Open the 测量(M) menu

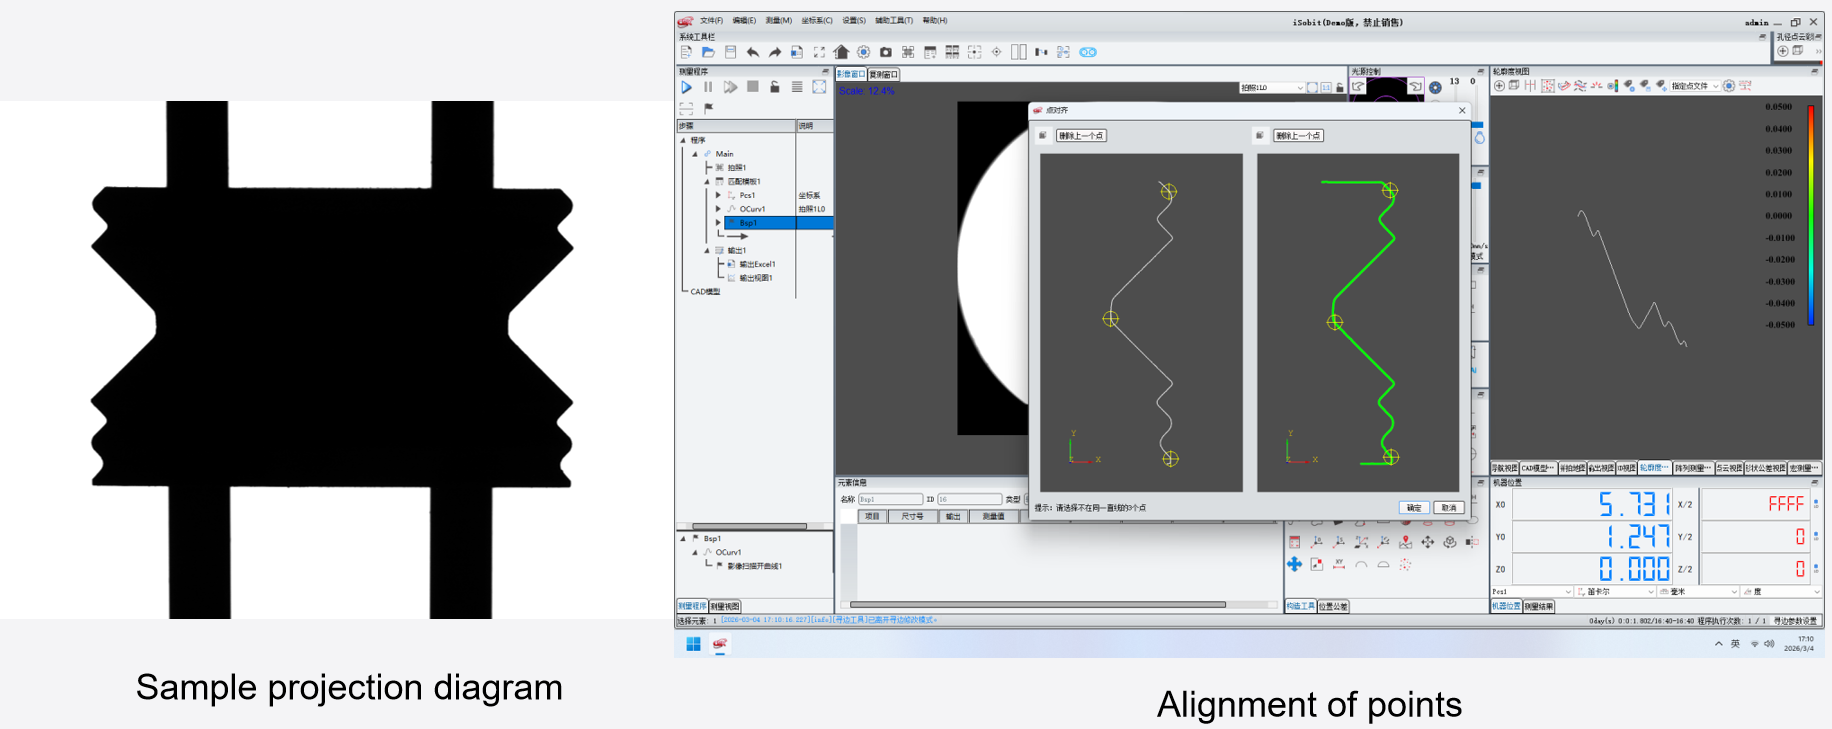[778, 21]
